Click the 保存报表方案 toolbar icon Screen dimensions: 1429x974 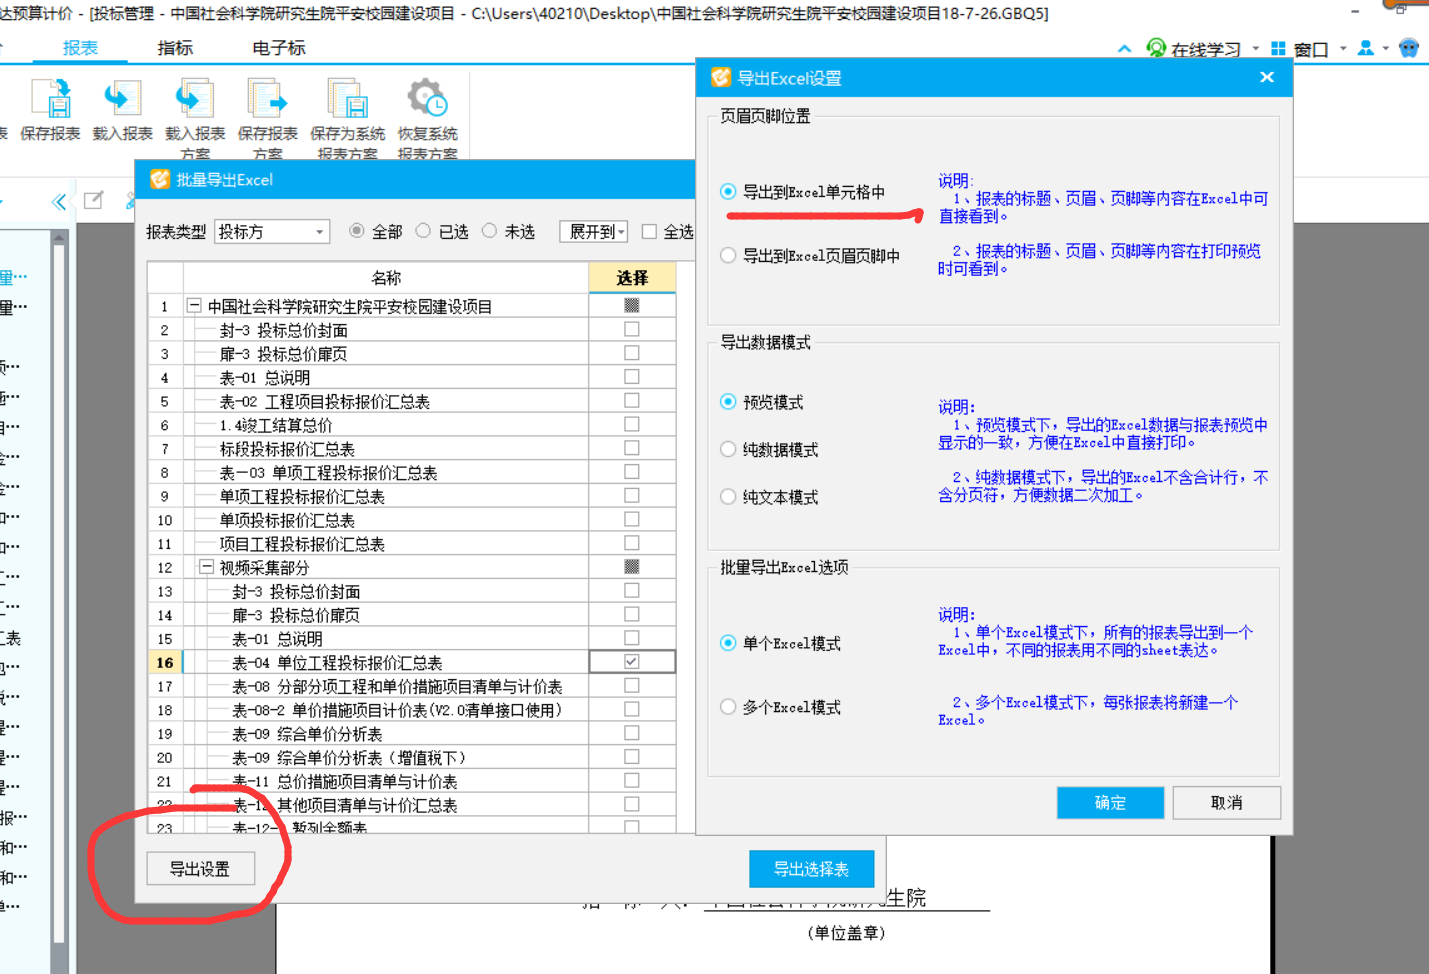point(267,99)
